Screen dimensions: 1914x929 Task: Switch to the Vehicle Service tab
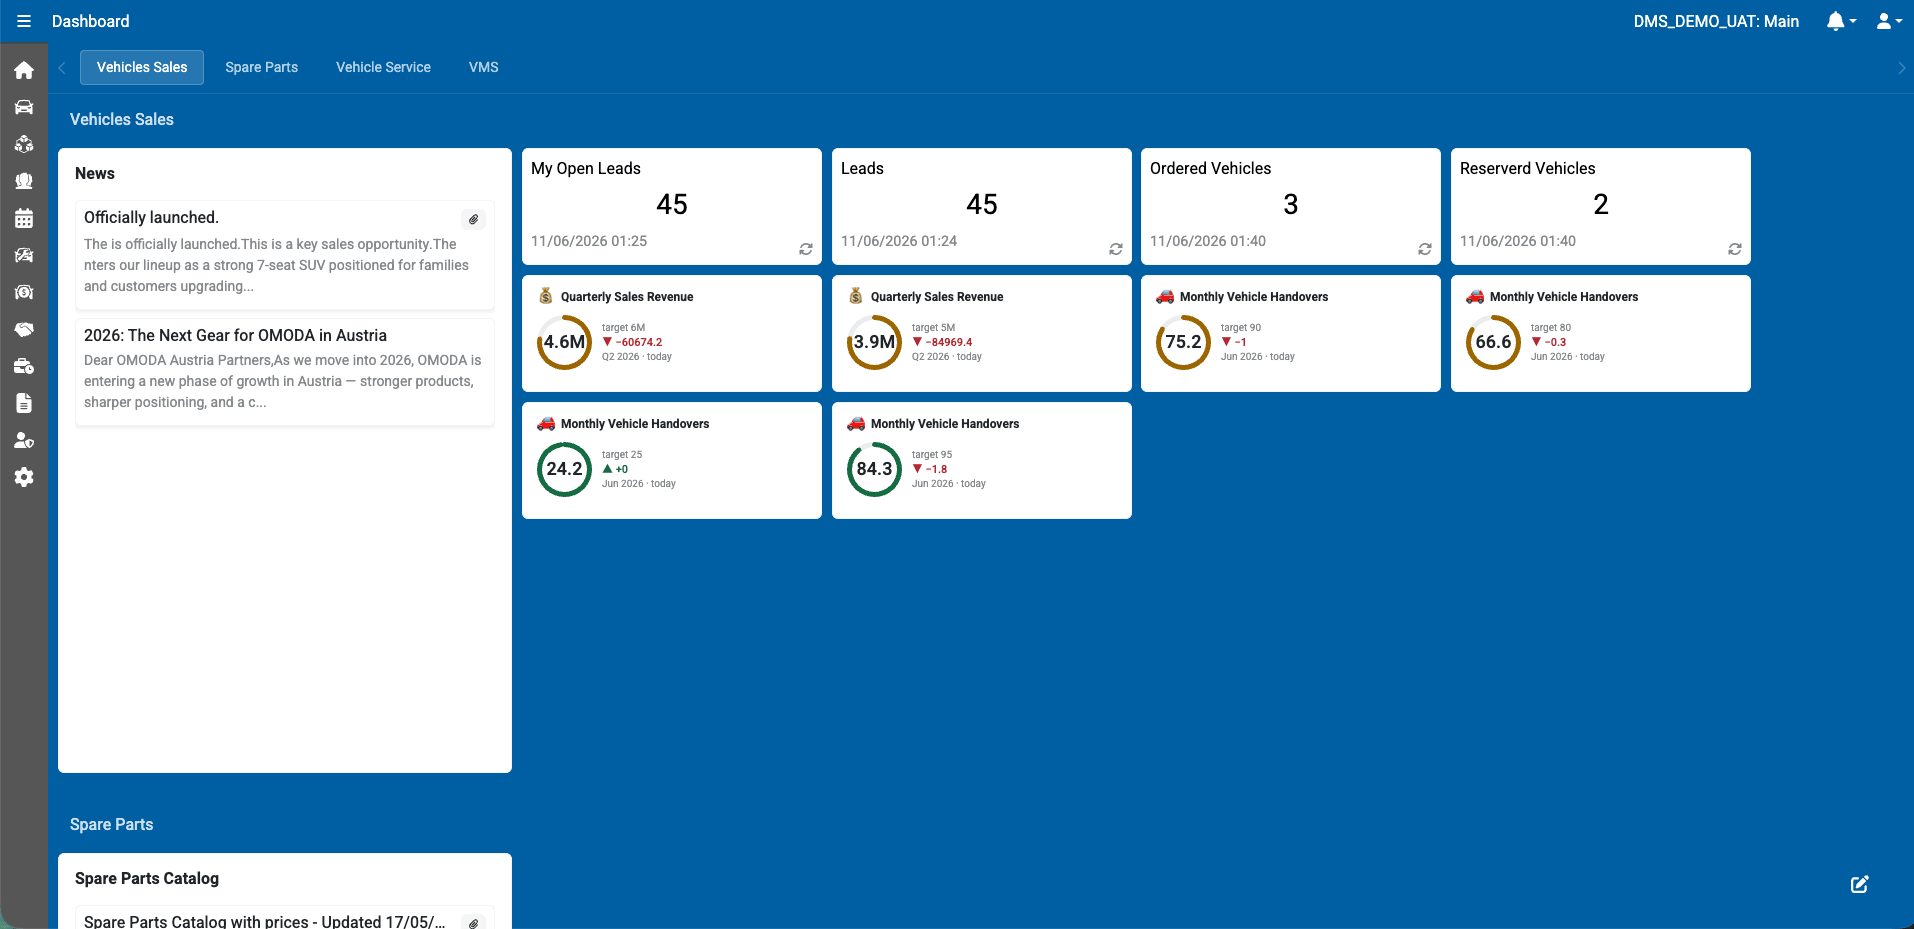click(383, 67)
